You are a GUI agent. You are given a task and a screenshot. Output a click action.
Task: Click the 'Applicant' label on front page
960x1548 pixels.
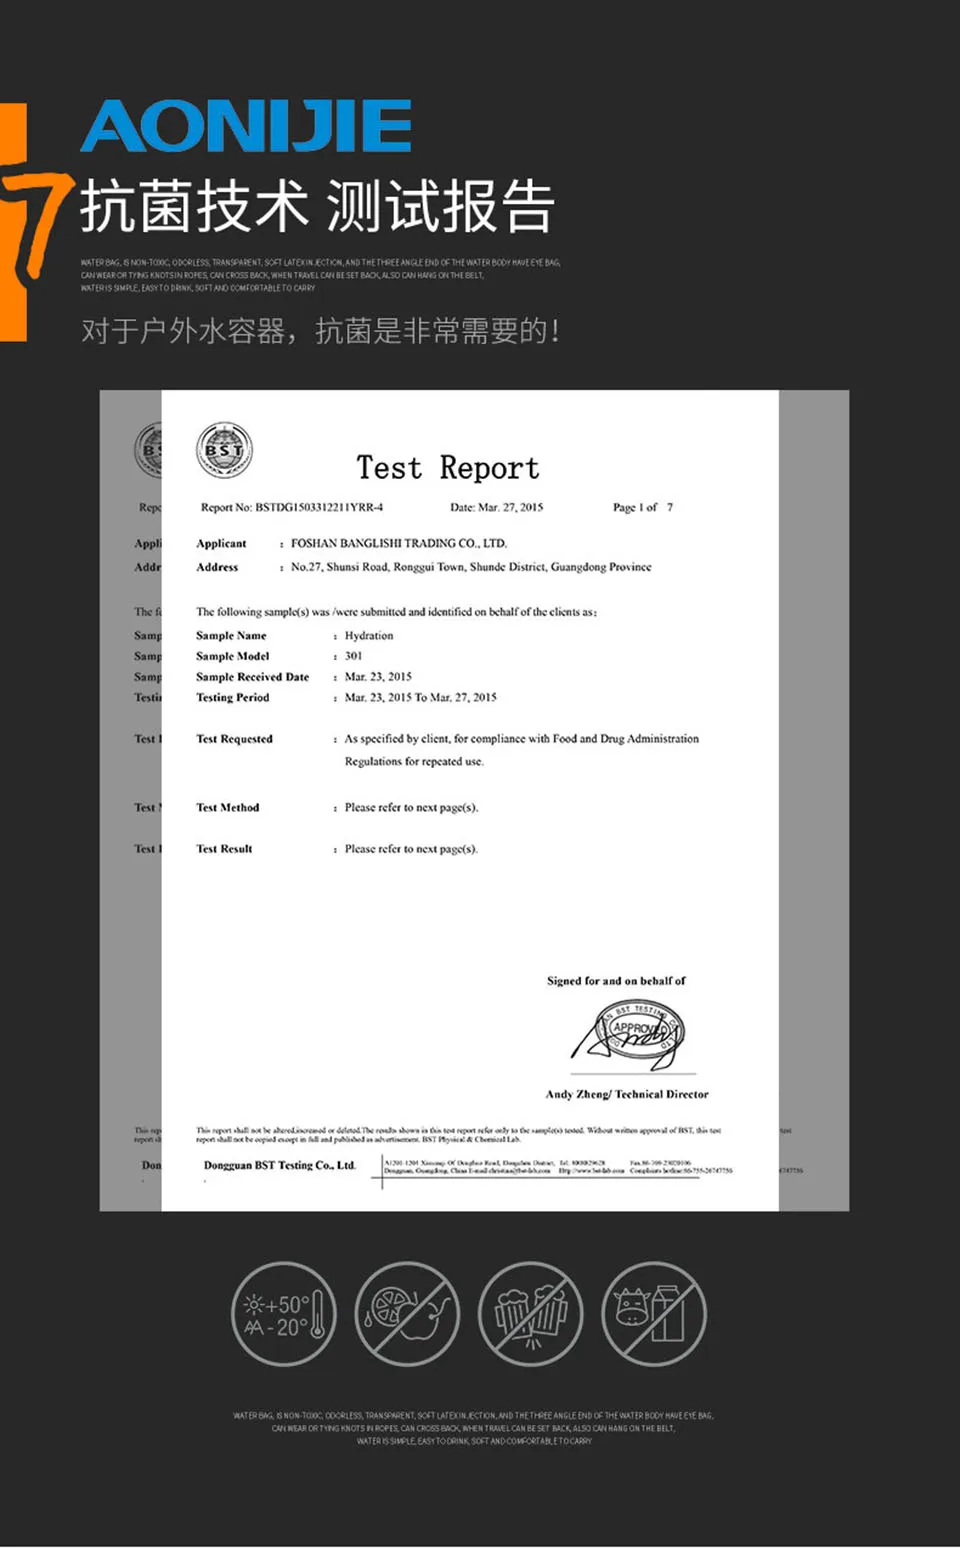[x=221, y=543]
